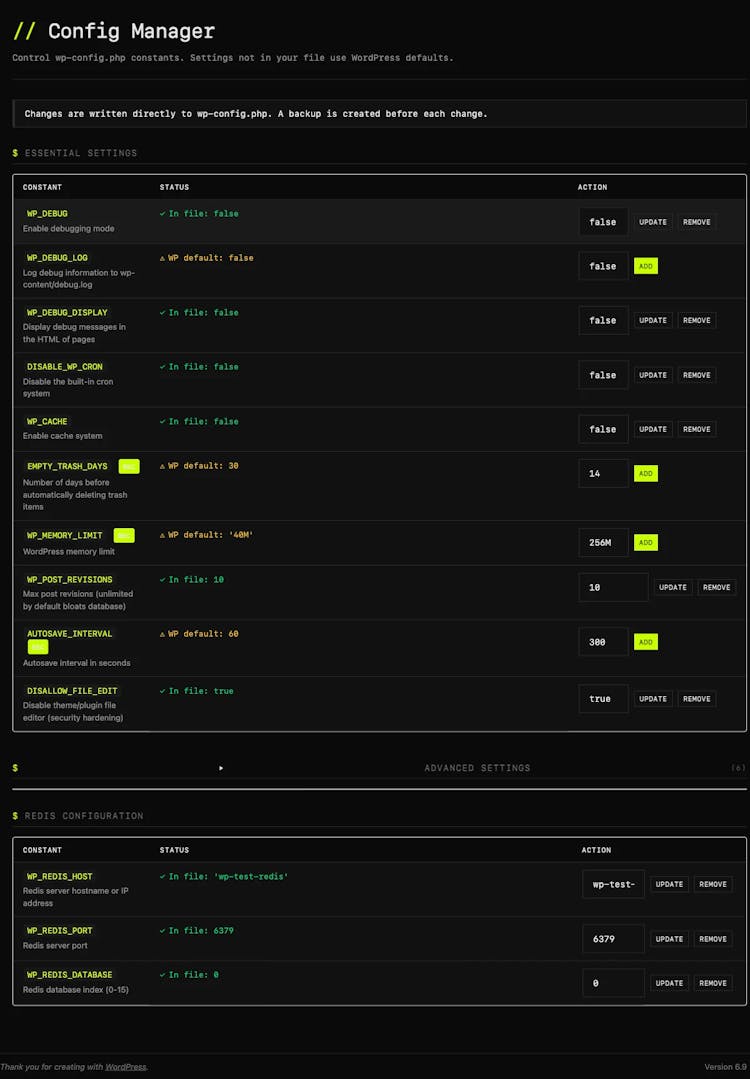This screenshot has height=1079, width=750.
Task: Focus the WP_REDIS_HOST value field
Action: click(x=613, y=884)
